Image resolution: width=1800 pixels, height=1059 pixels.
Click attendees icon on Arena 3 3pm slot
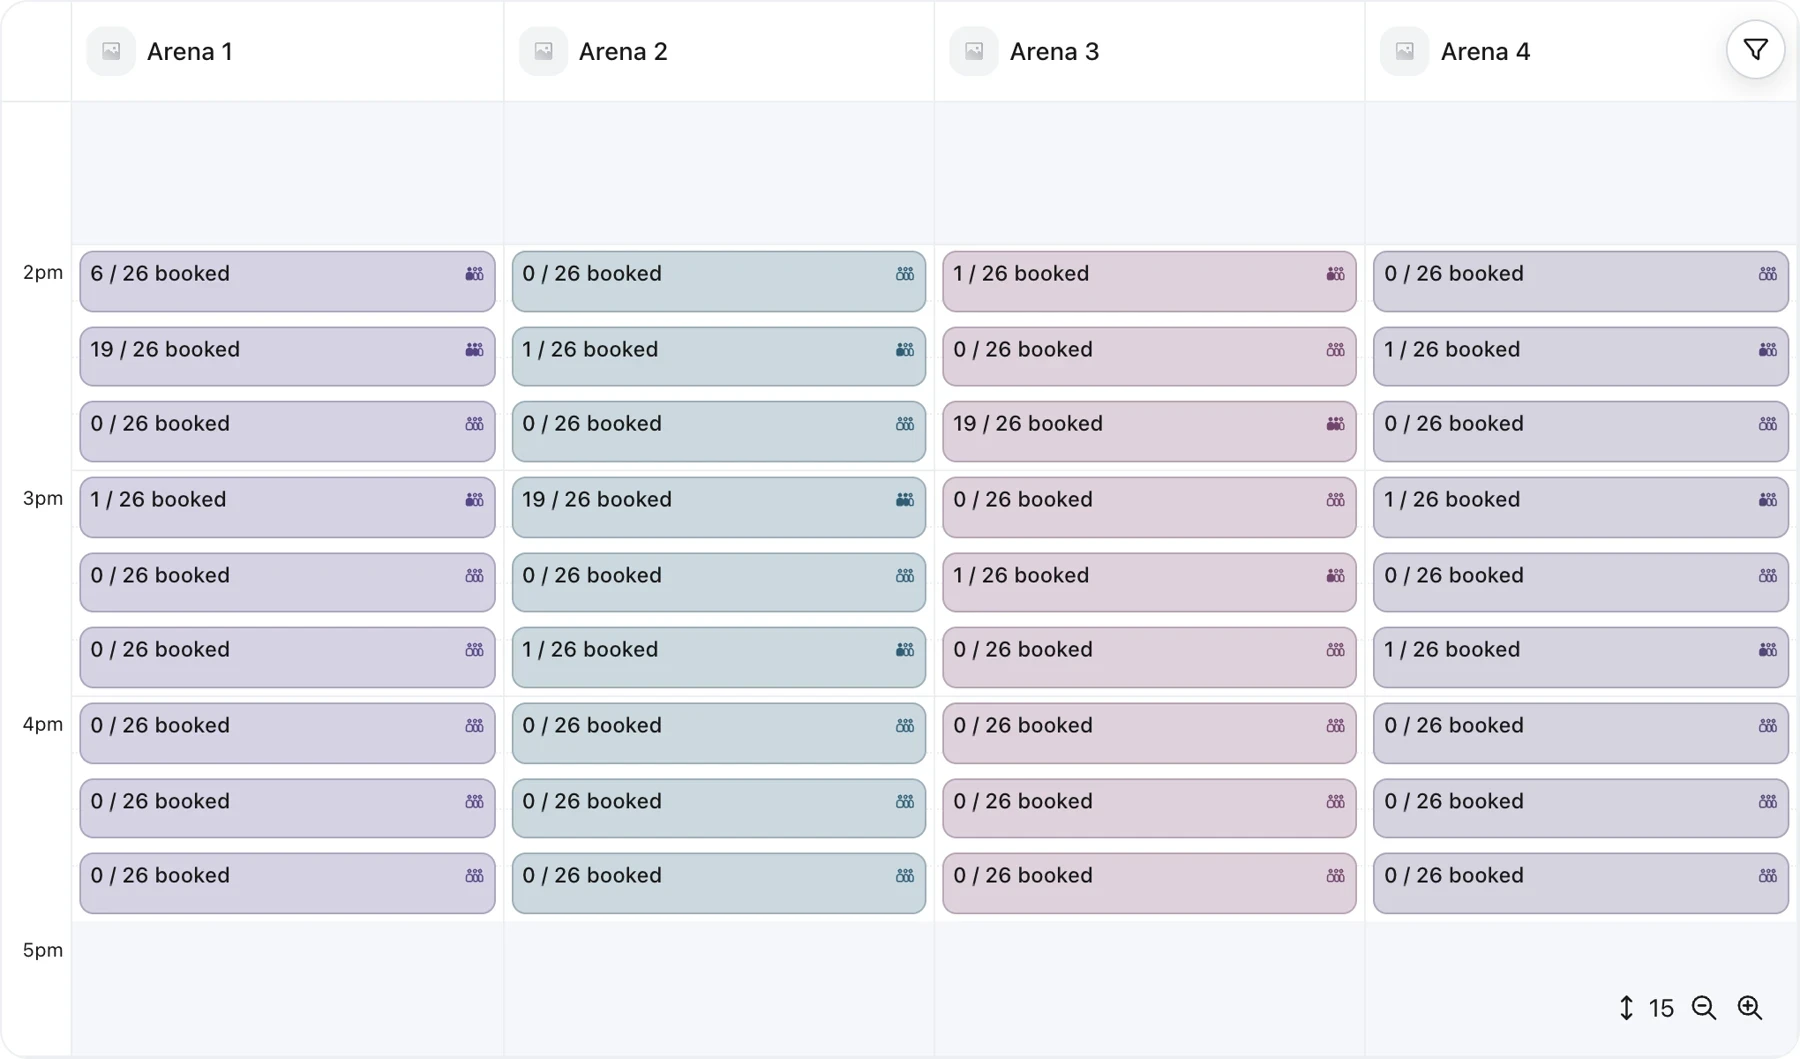[1335, 500]
